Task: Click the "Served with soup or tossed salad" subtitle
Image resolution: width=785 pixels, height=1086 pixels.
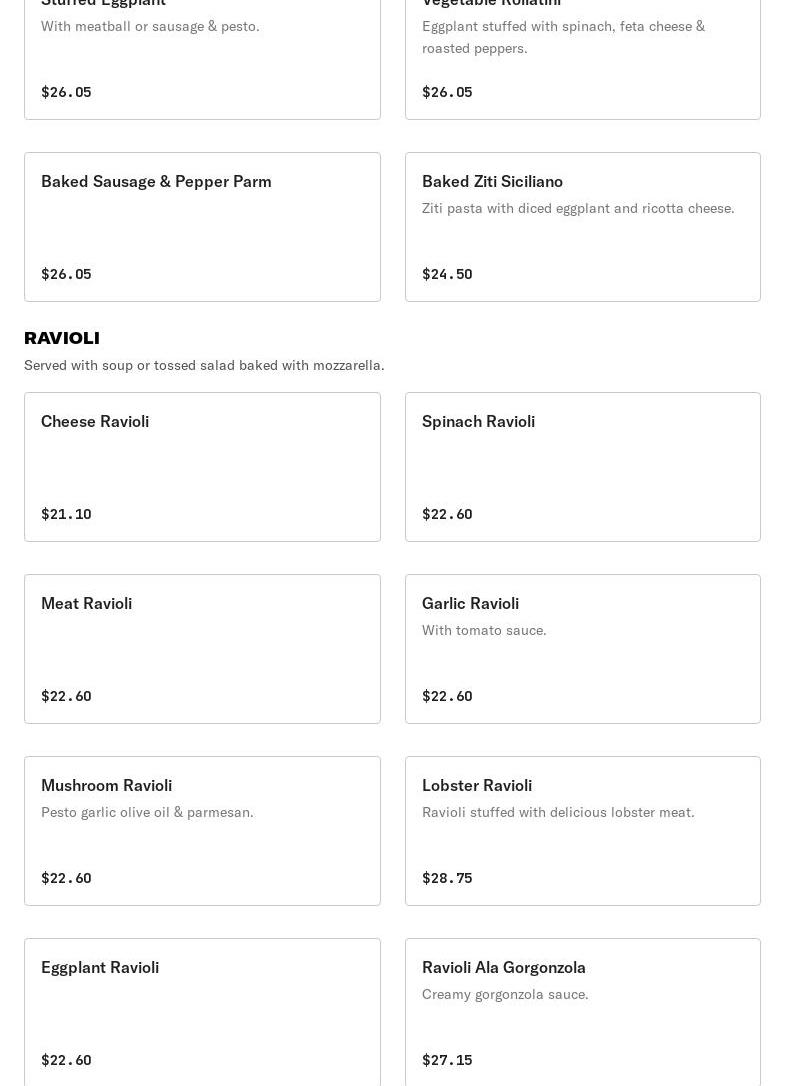Action: (204, 365)
